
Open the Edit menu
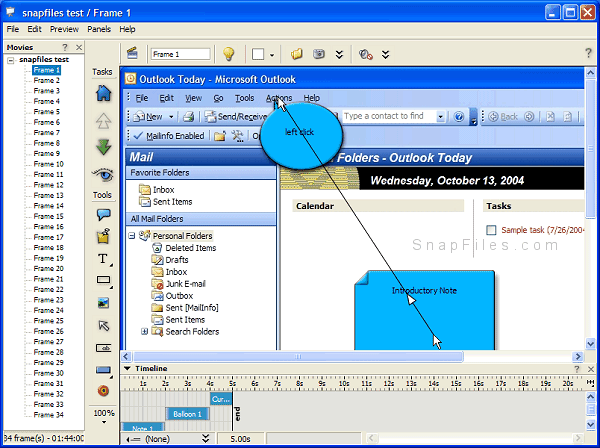(x=34, y=29)
